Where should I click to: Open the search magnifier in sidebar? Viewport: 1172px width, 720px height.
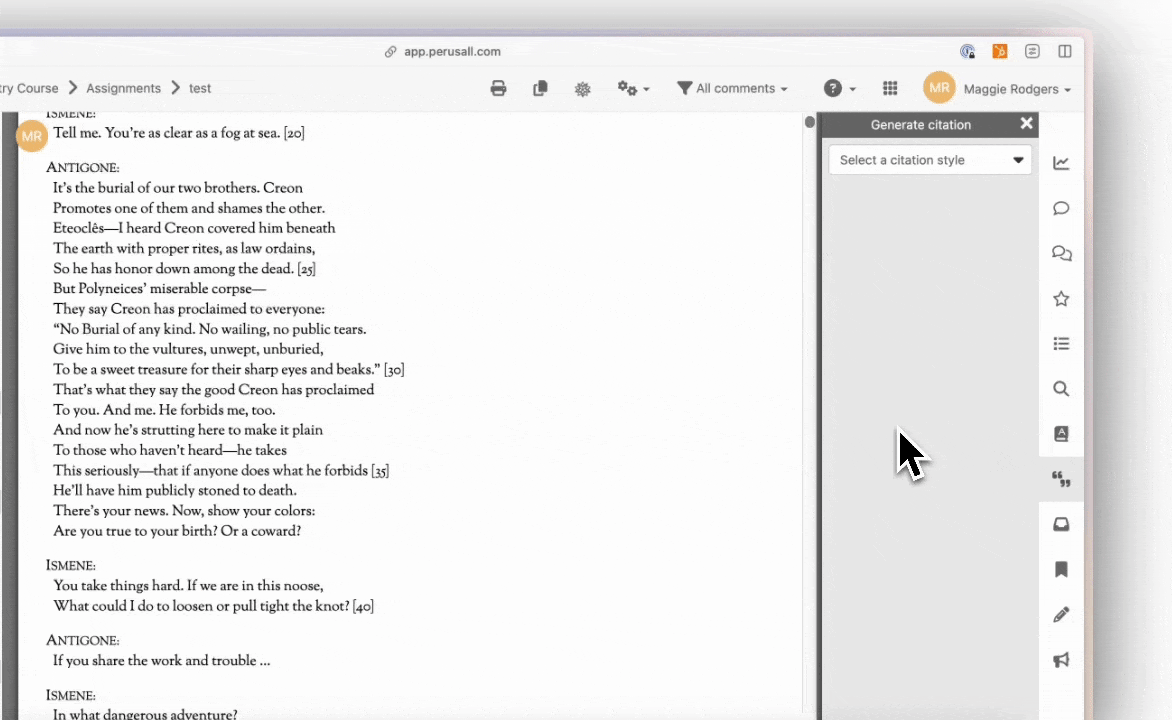click(x=1061, y=389)
